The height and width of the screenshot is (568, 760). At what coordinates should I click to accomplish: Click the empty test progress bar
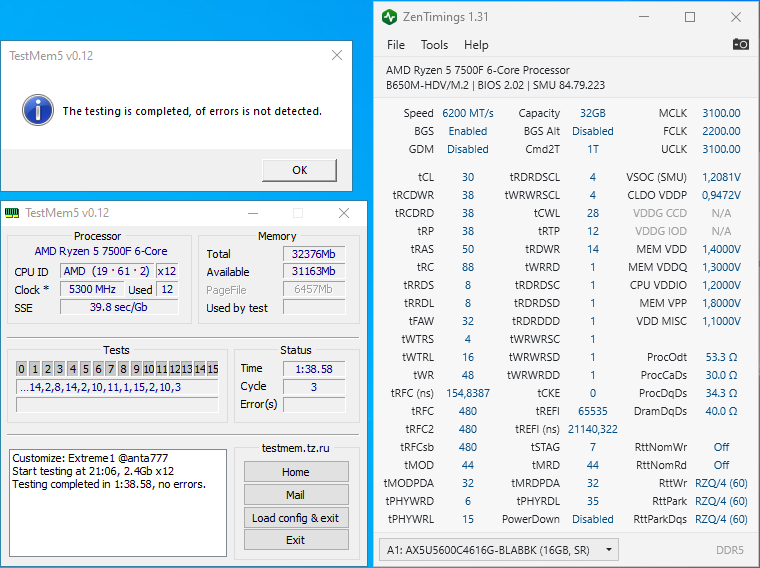coord(117,405)
